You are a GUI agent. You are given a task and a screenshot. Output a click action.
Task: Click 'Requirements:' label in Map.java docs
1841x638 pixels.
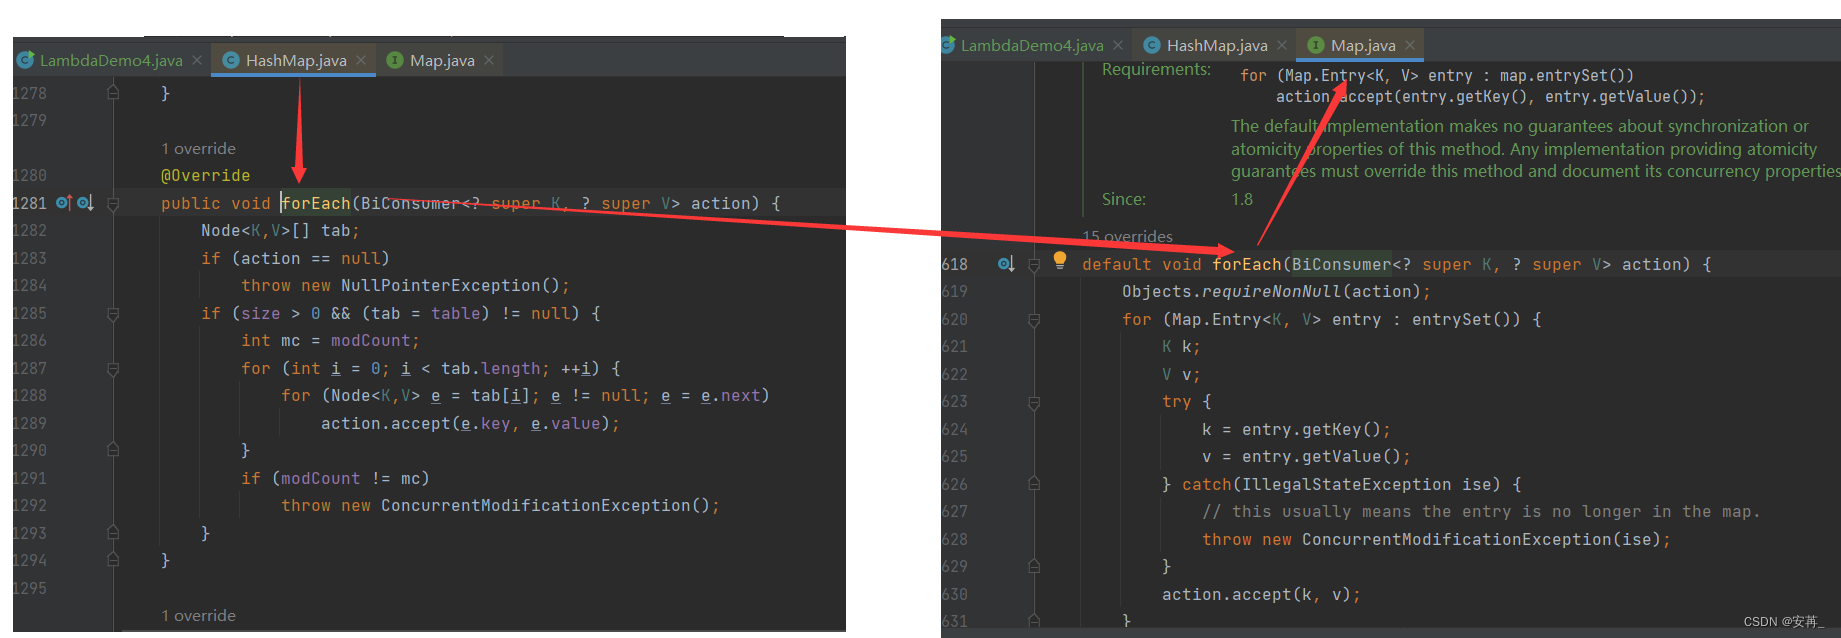click(1156, 69)
